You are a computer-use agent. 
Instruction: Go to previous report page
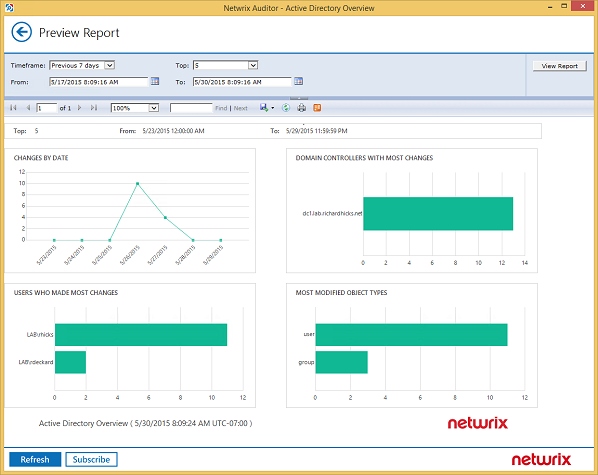click(x=28, y=108)
